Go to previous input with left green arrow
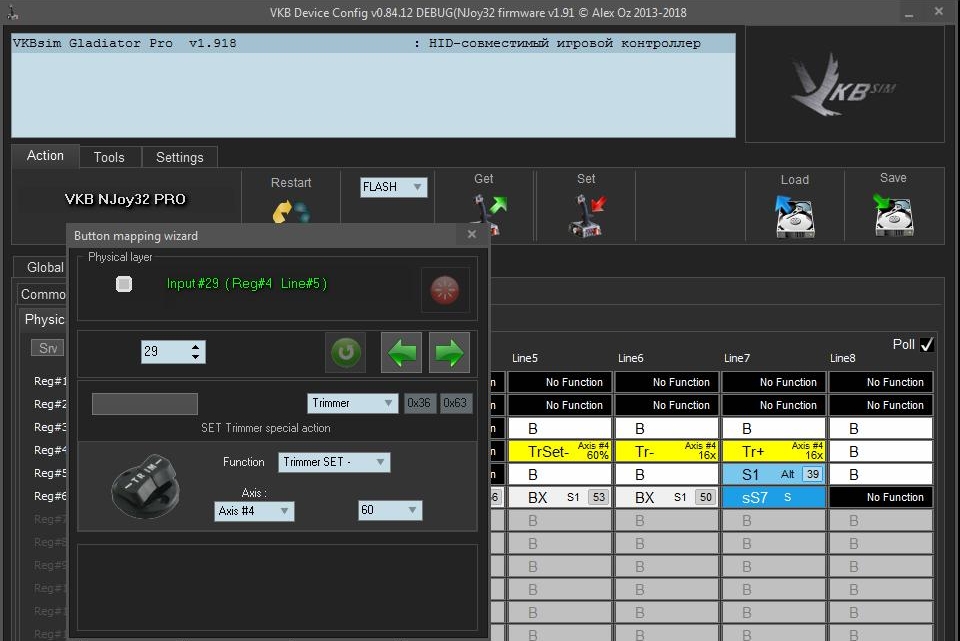The image size is (960, 641). [x=401, y=352]
